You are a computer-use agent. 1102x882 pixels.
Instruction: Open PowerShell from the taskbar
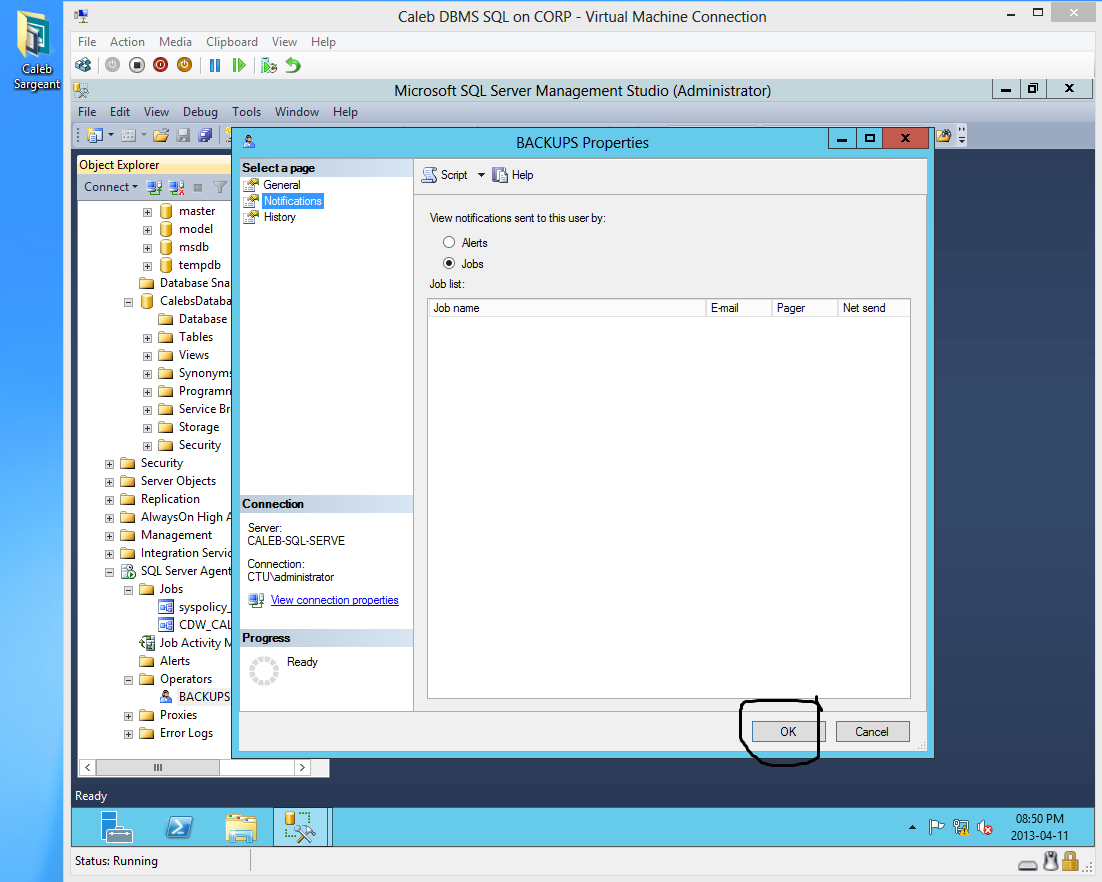179,826
